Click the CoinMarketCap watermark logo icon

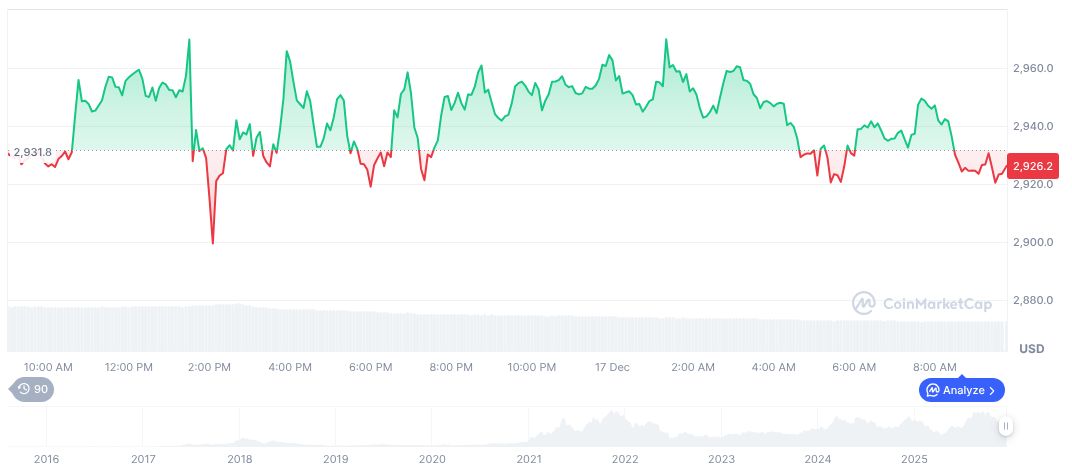tap(864, 303)
